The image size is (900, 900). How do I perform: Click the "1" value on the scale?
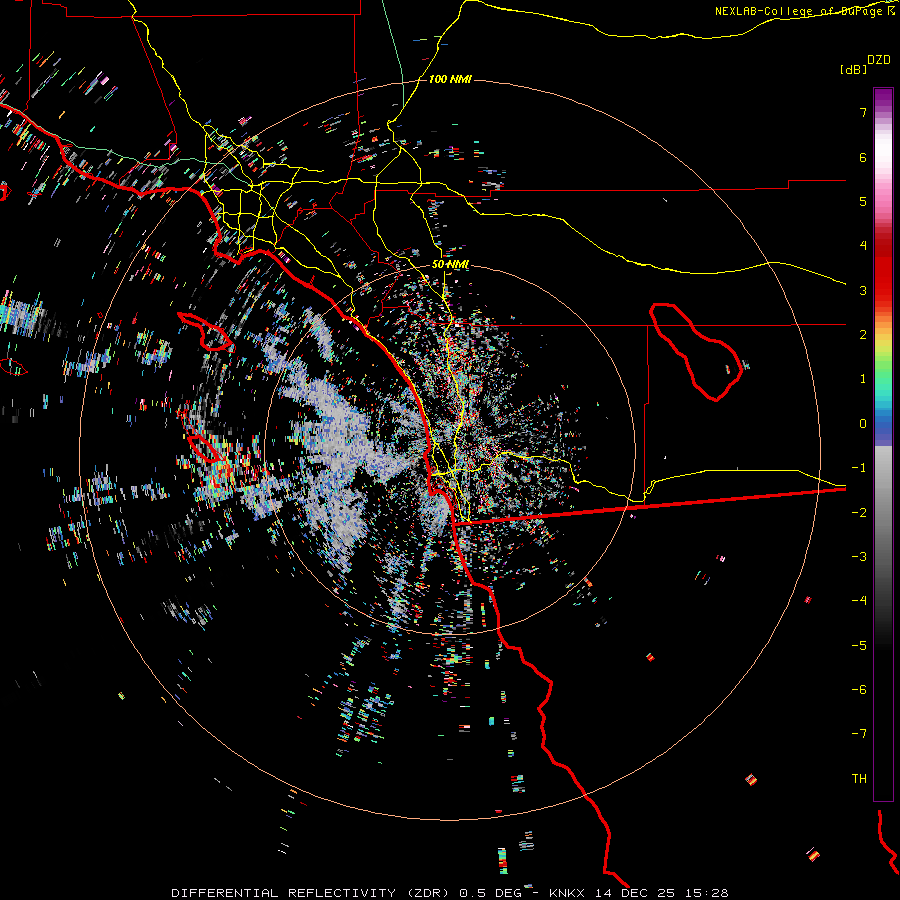point(863,379)
